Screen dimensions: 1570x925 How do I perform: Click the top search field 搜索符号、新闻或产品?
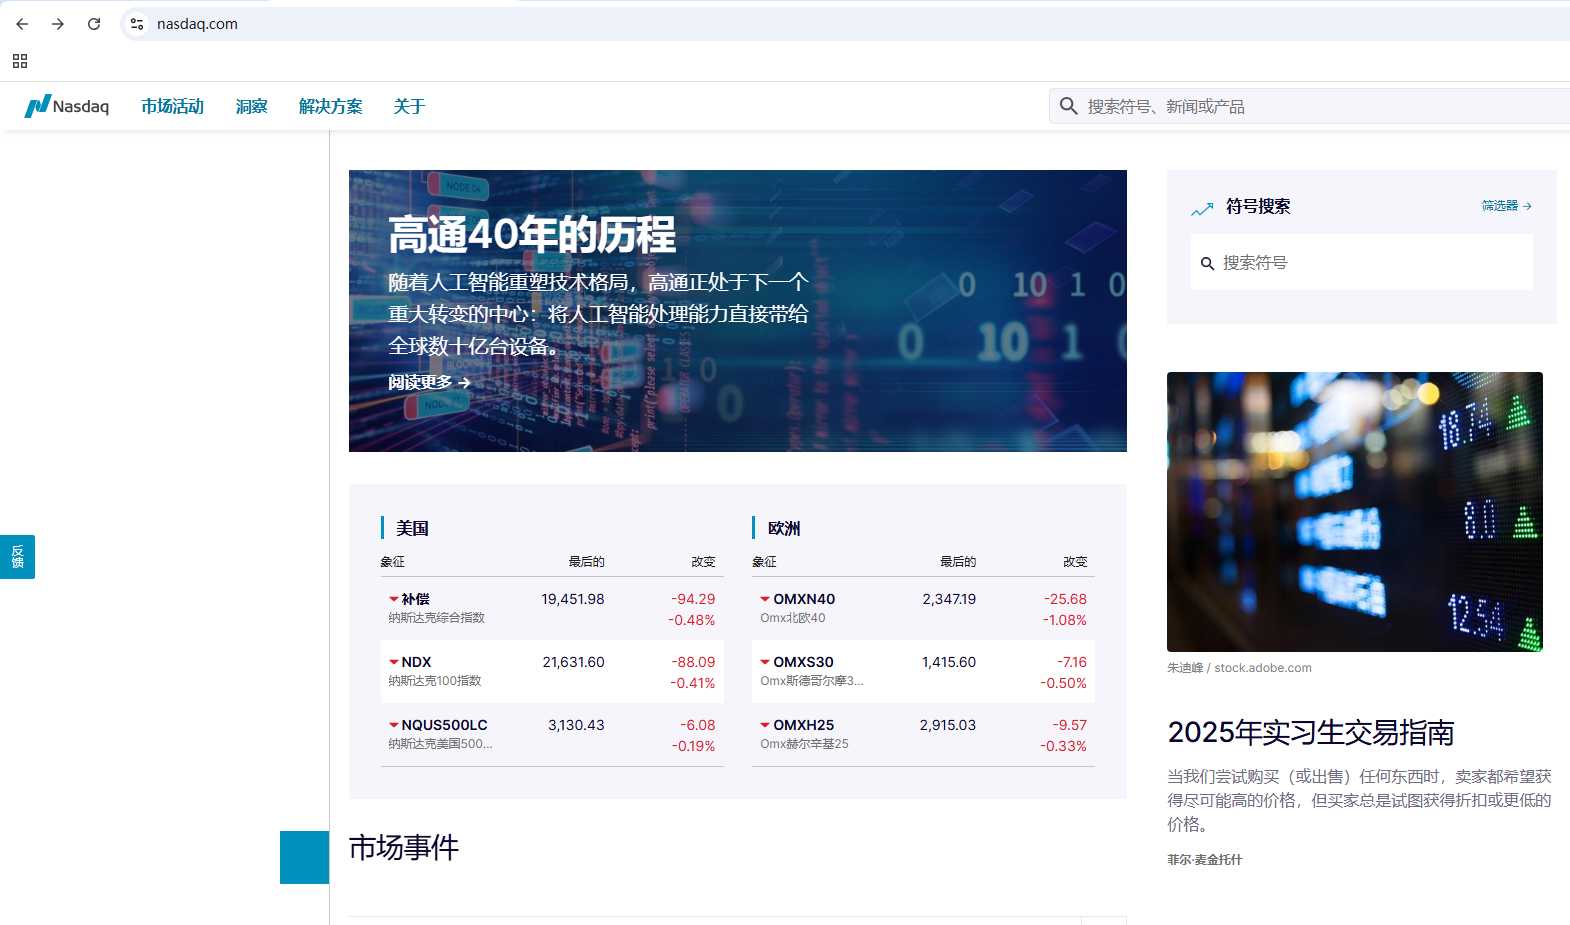point(1310,106)
